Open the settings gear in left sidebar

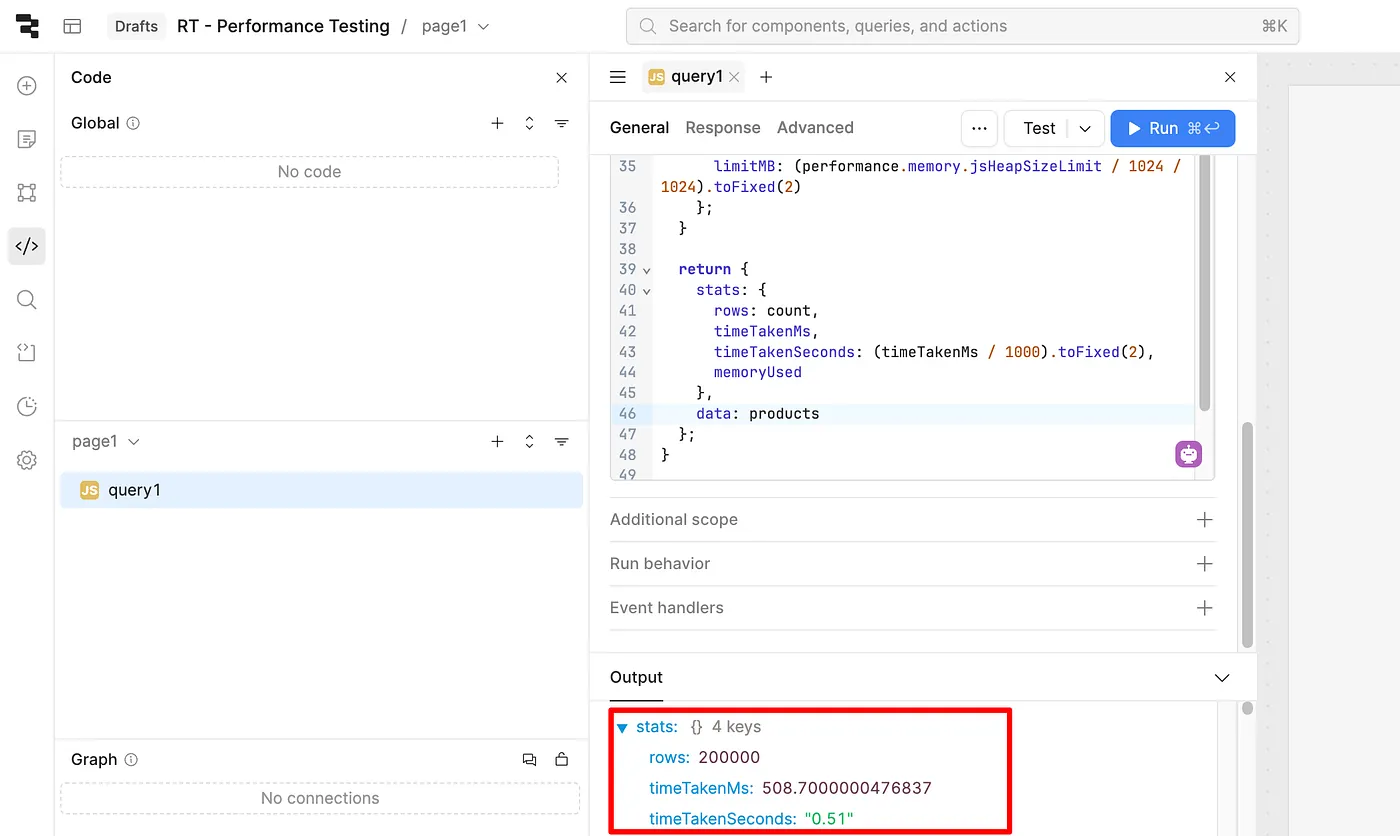(27, 460)
